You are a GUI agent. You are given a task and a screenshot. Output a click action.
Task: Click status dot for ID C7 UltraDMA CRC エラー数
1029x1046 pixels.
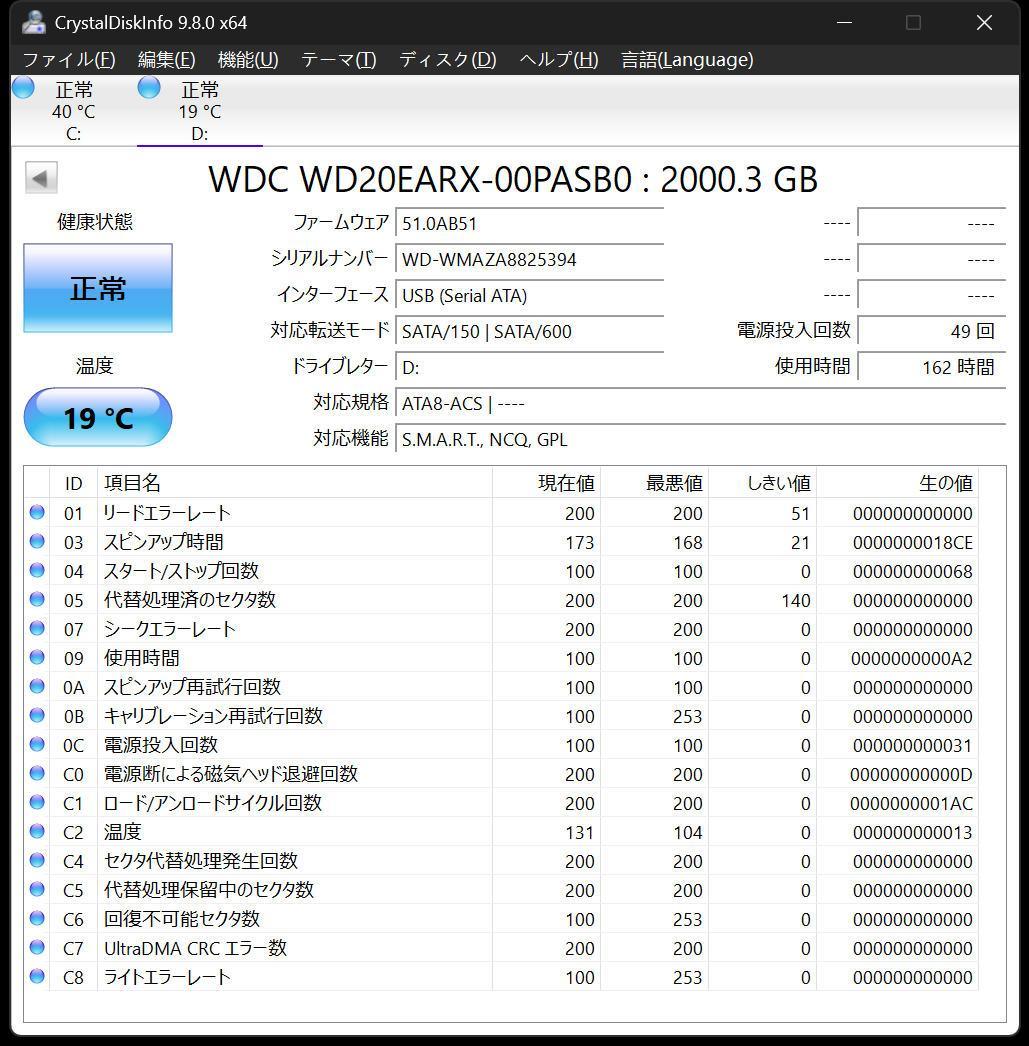pos(37,947)
